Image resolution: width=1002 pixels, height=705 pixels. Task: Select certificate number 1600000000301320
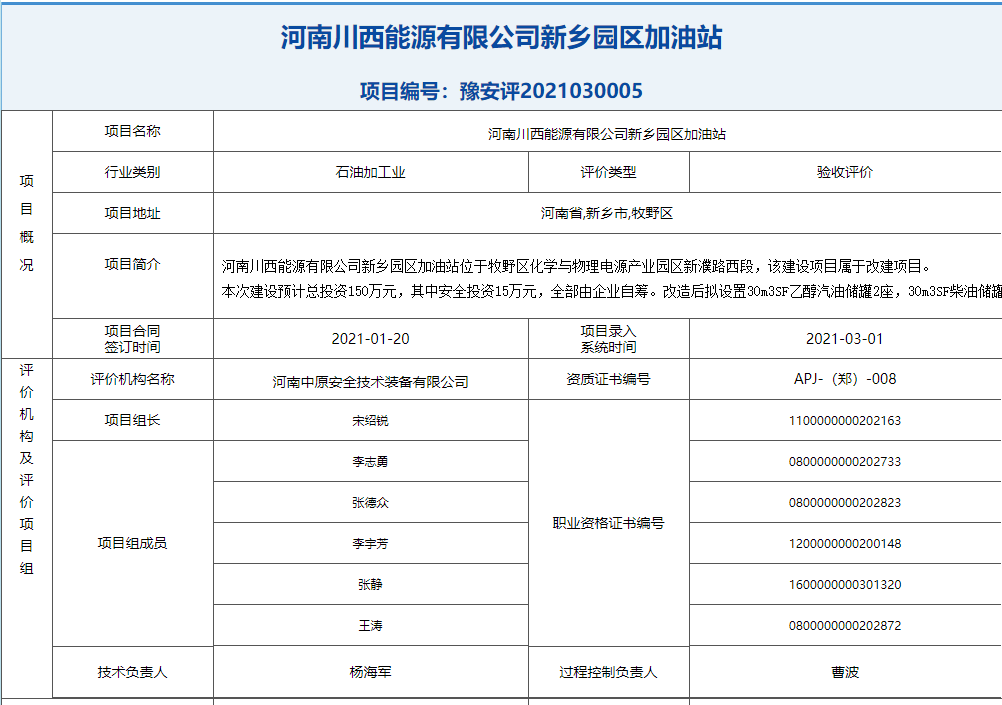[845, 584]
